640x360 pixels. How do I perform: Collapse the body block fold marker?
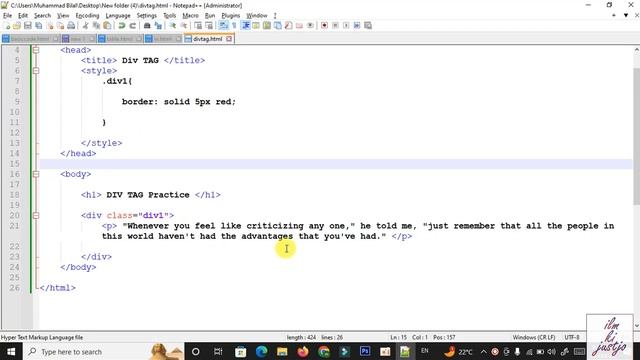[x=36, y=174]
